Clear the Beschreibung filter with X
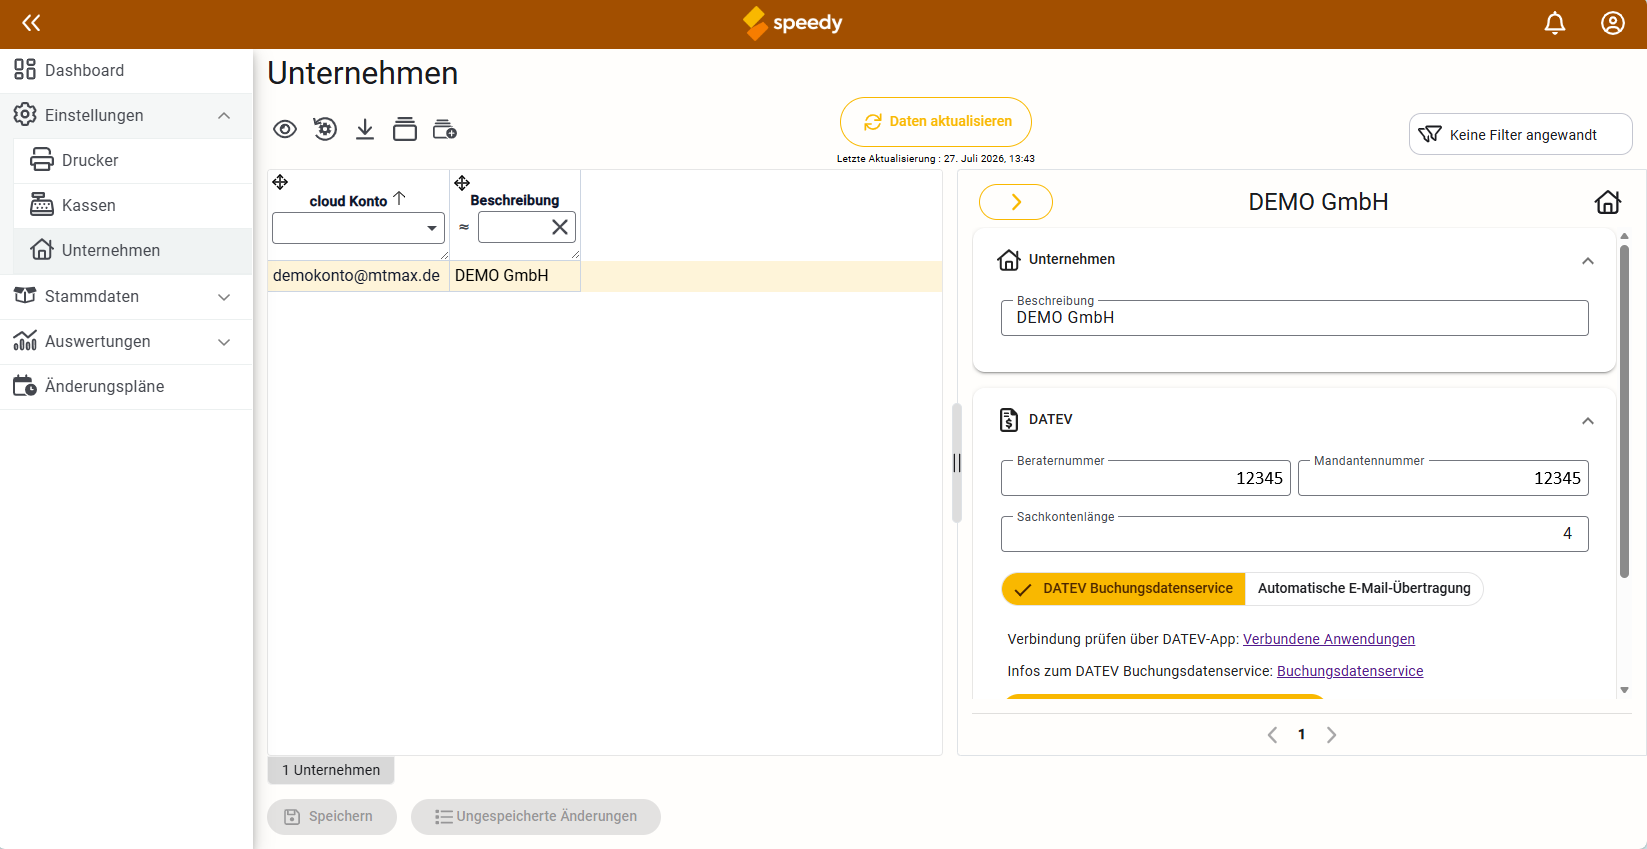This screenshot has width=1647, height=849. click(x=560, y=227)
